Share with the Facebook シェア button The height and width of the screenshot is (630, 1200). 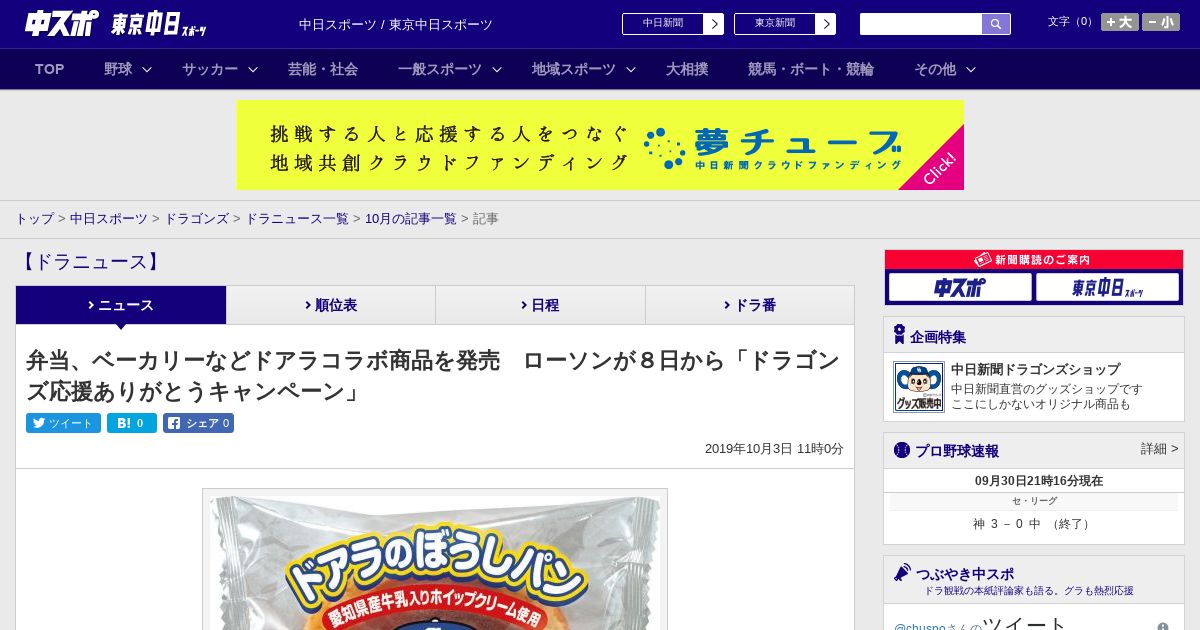click(x=198, y=423)
